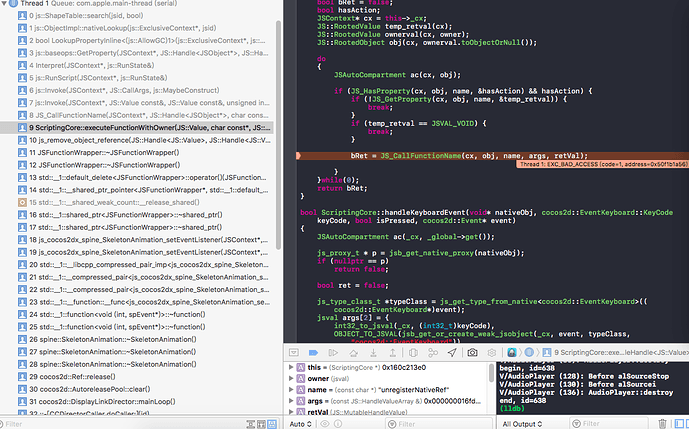This screenshot has height=429, width=689.
Task: Simulate location arrow icon
Action: tap(452, 353)
